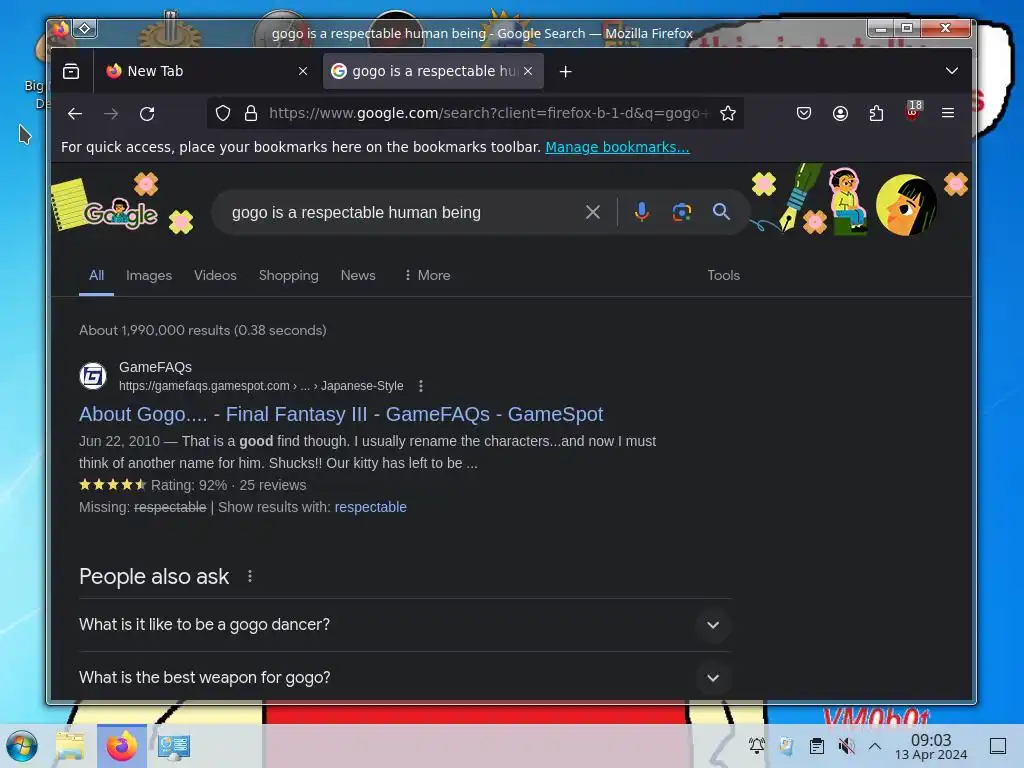Viewport: 1024px width, 768px height.
Task: Open the clipboard icon in the system tray
Action: click(816, 746)
